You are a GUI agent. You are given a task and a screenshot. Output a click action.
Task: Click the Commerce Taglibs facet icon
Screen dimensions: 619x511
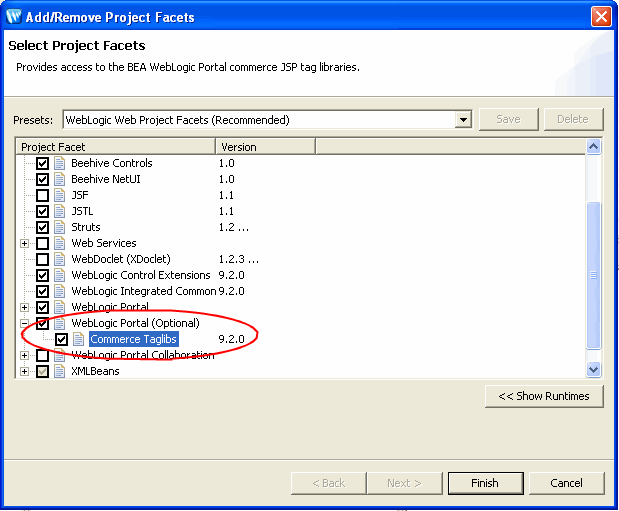tap(79, 339)
